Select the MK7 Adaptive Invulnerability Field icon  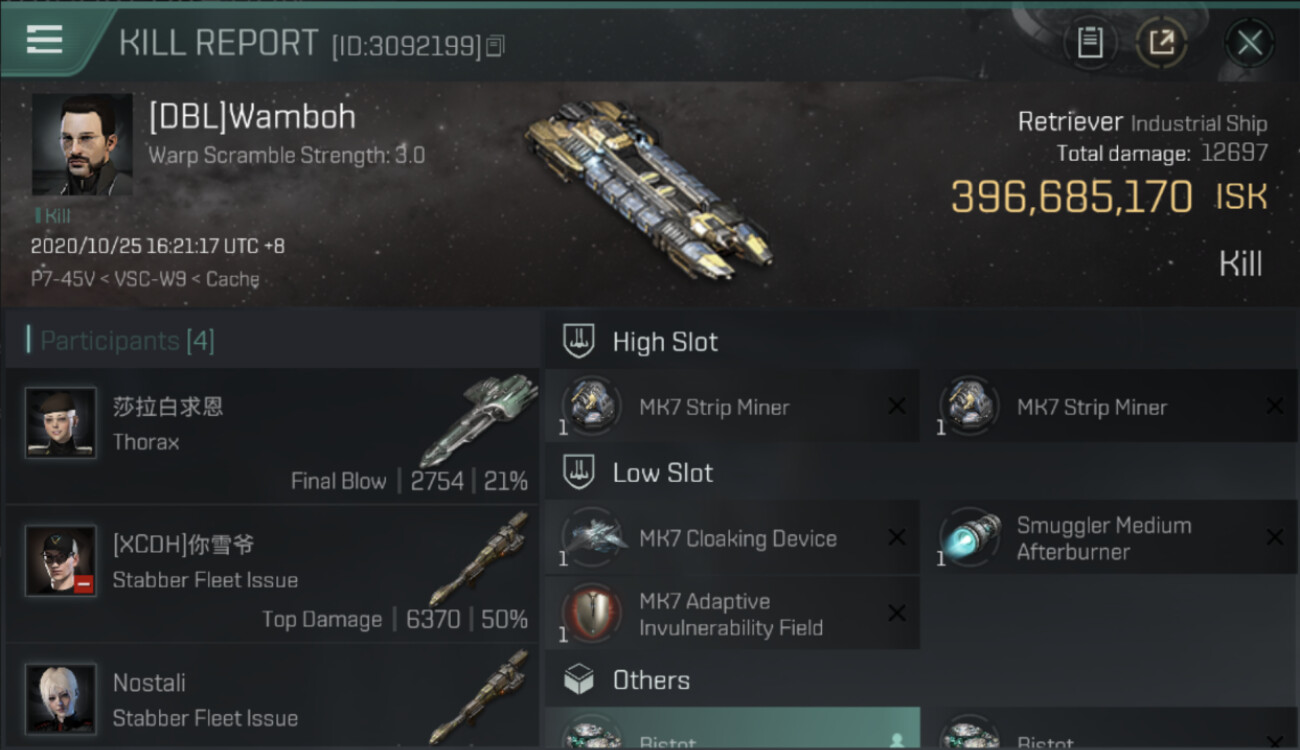(591, 613)
